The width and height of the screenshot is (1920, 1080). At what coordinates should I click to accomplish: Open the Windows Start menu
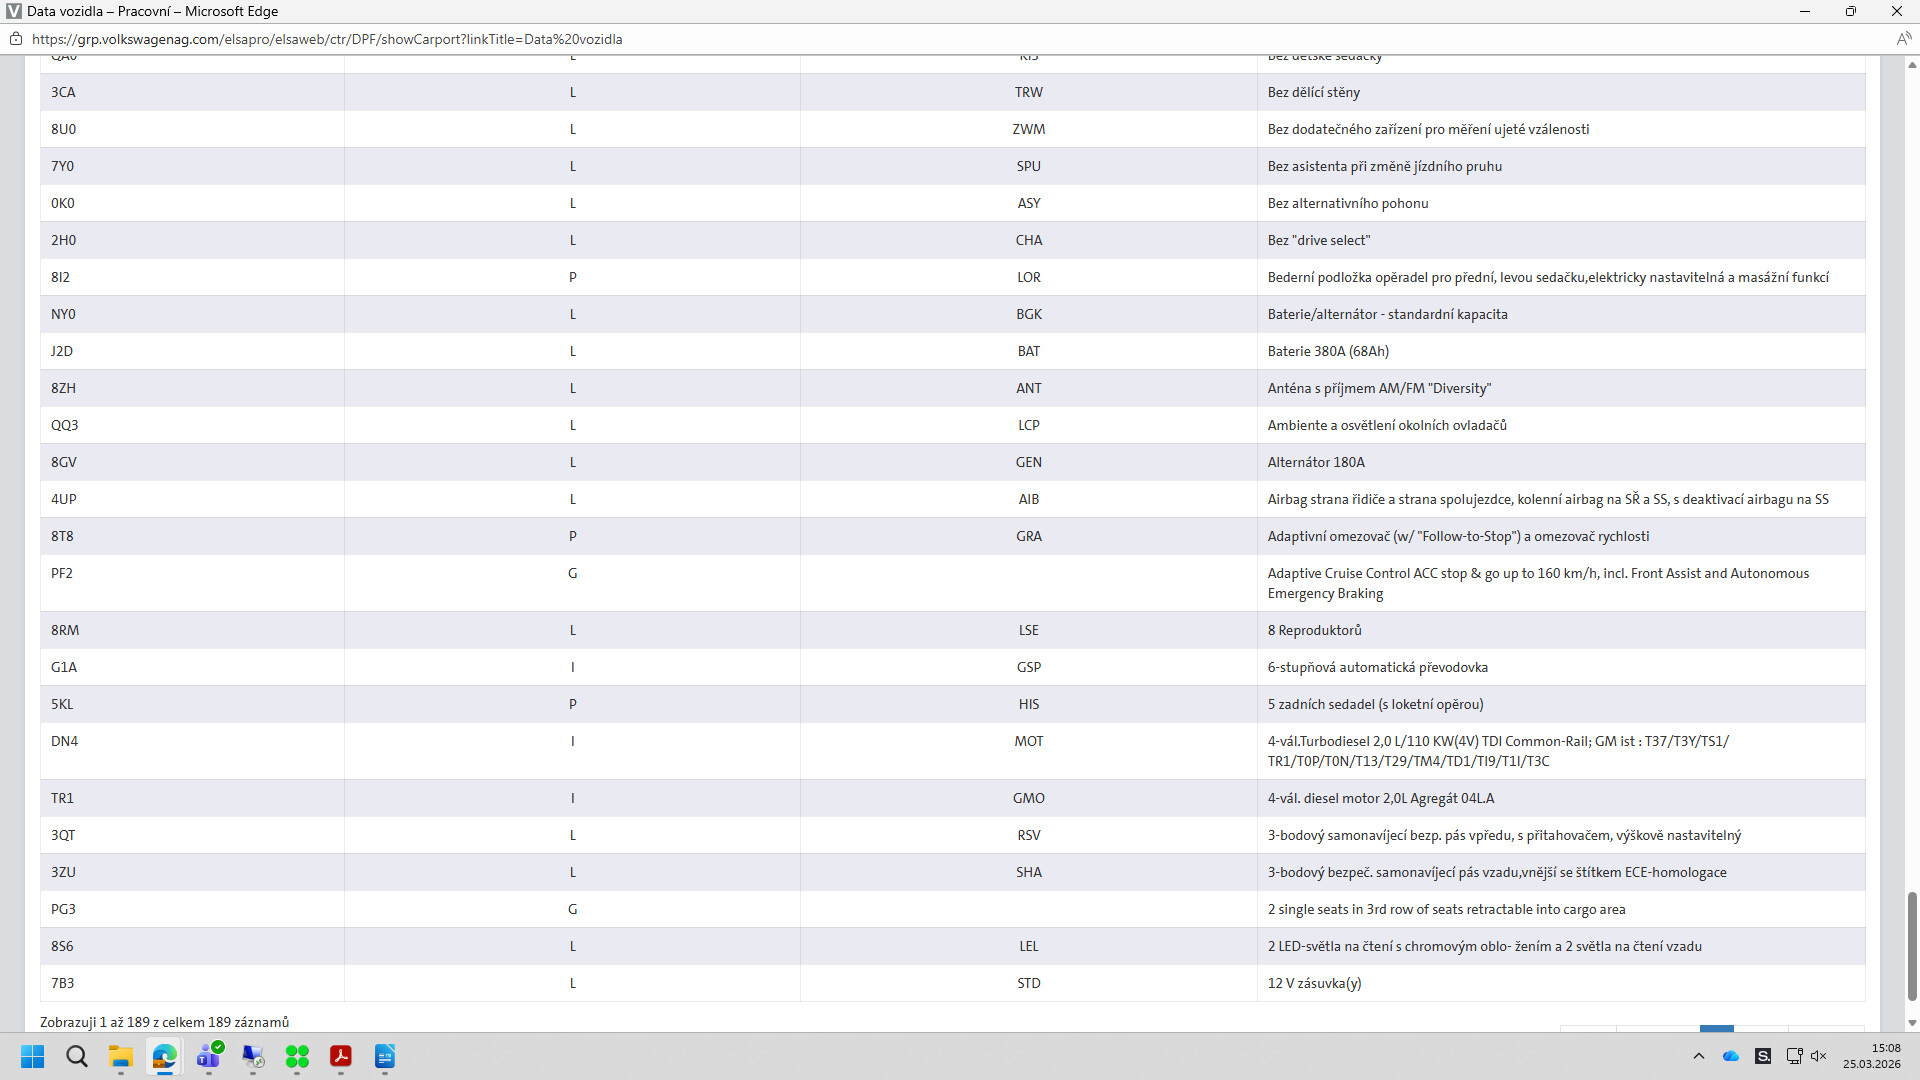(32, 1056)
